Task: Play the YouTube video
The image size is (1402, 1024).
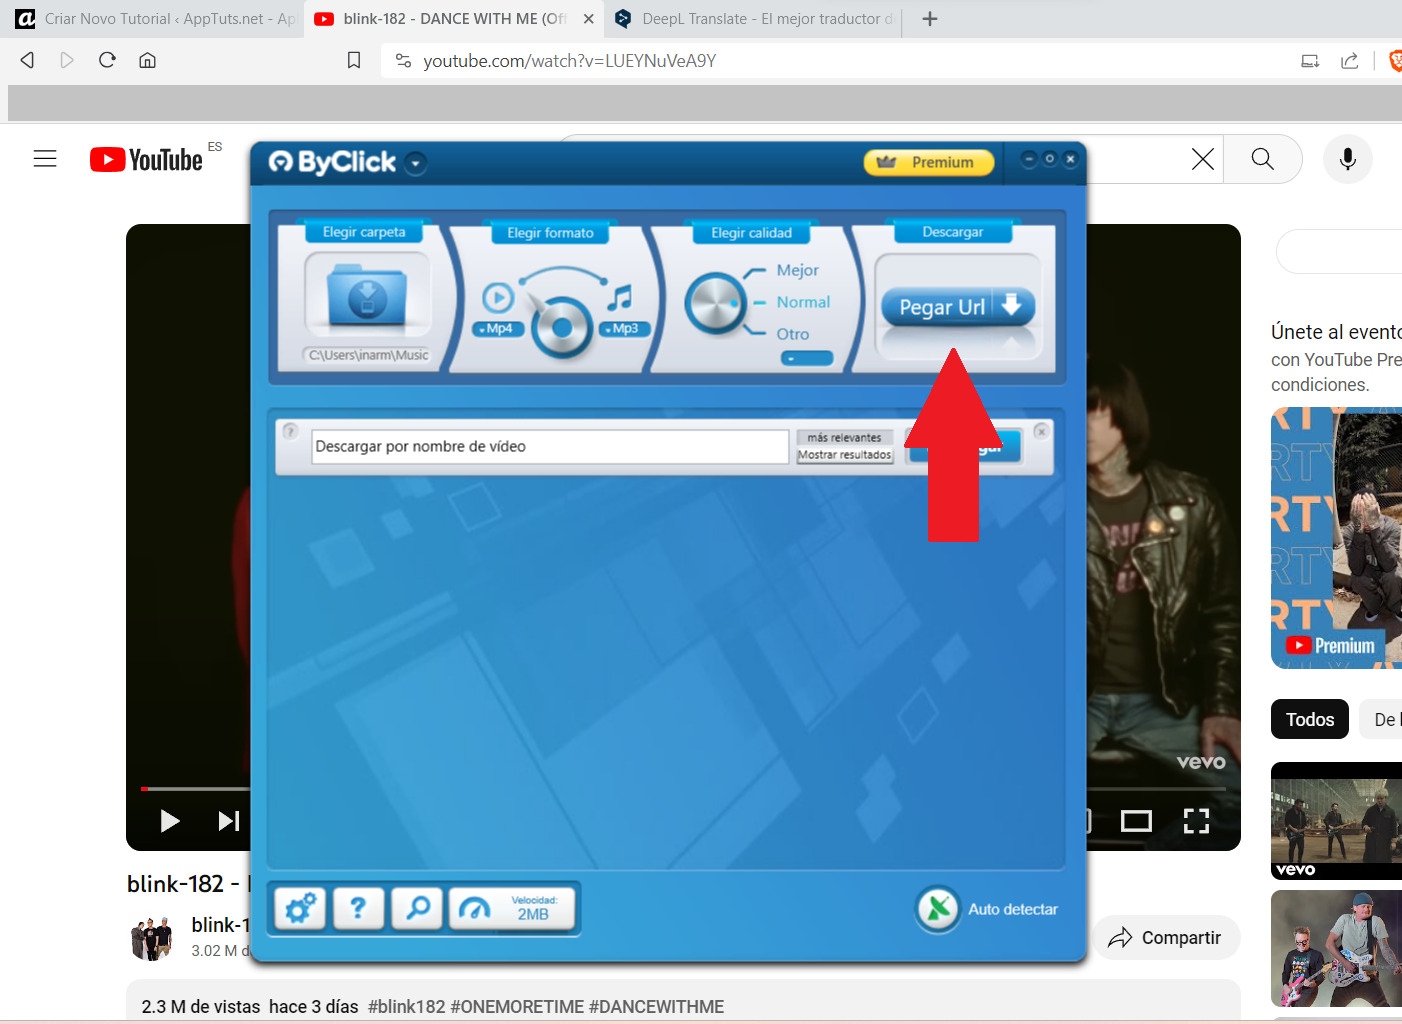Action: click(170, 821)
